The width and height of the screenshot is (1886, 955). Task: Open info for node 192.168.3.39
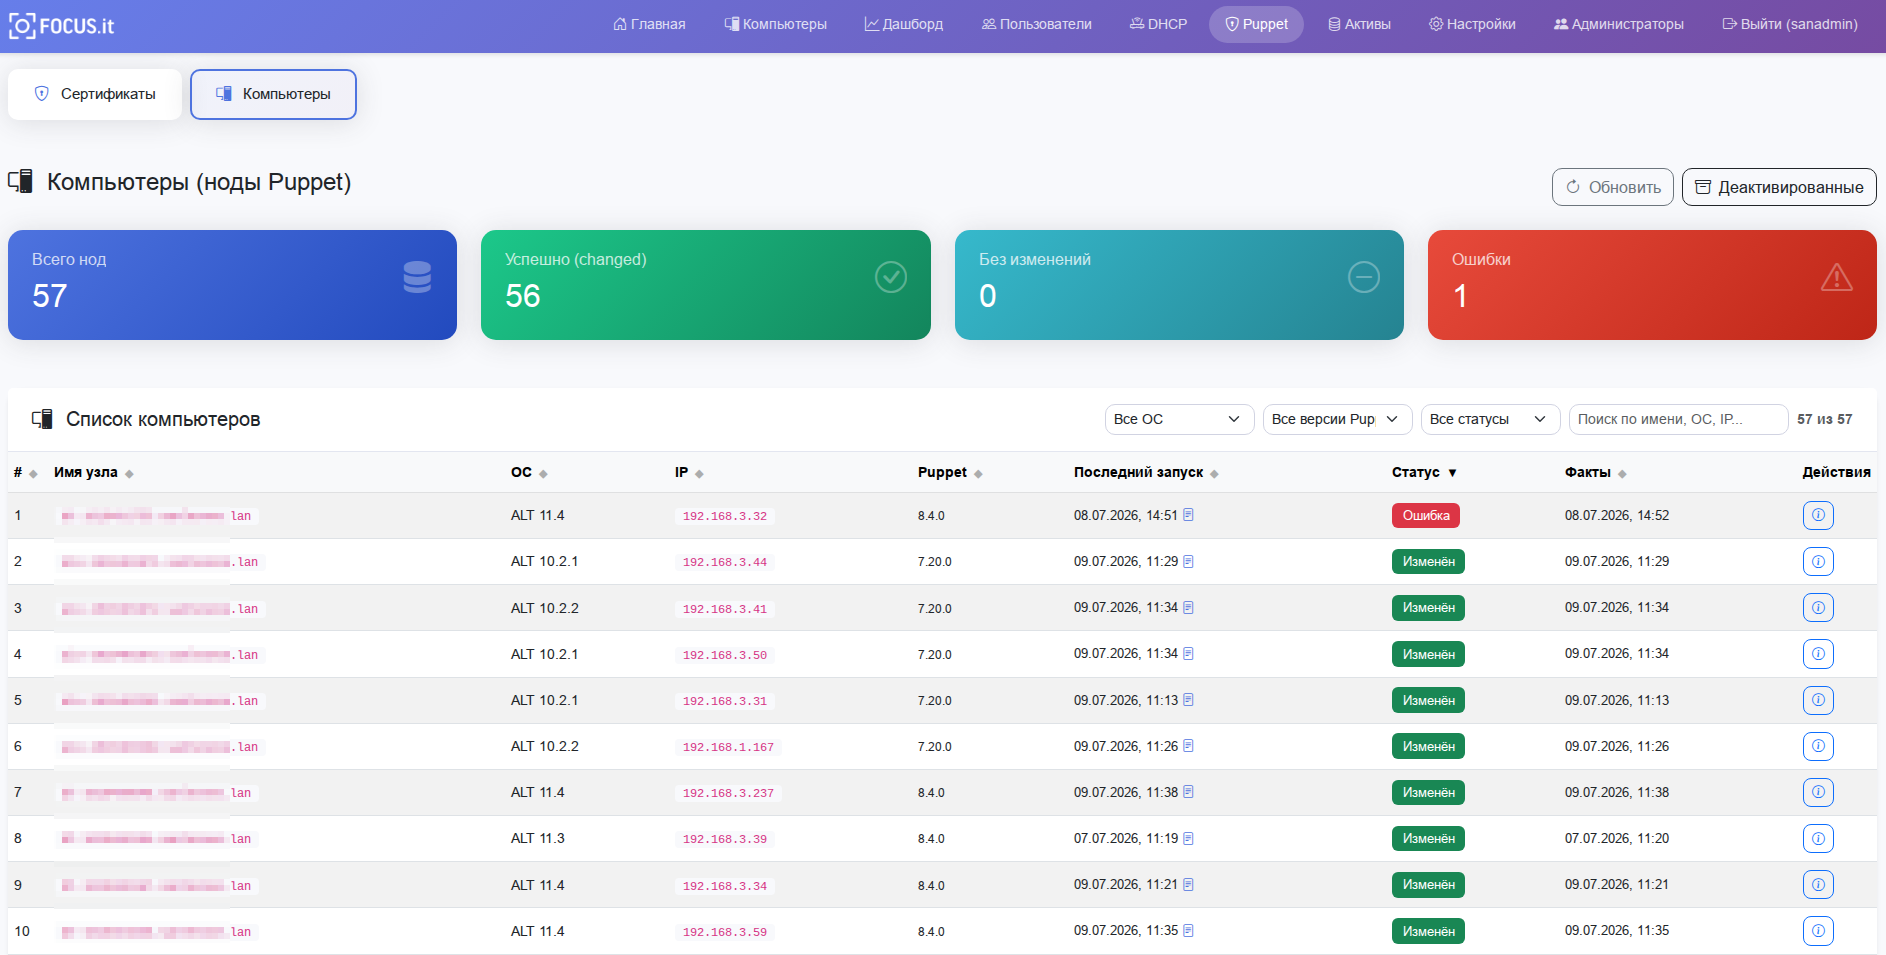coord(1818,838)
